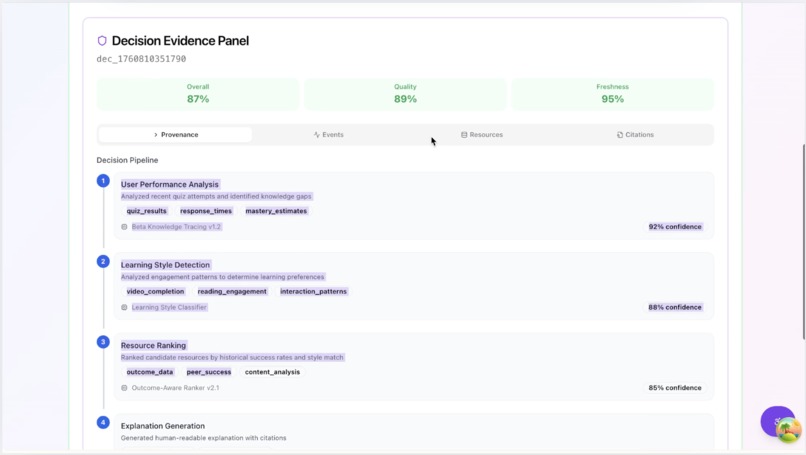Click the Freshness 95% score card
This screenshot has width=806, height=455.
(613, 94)
